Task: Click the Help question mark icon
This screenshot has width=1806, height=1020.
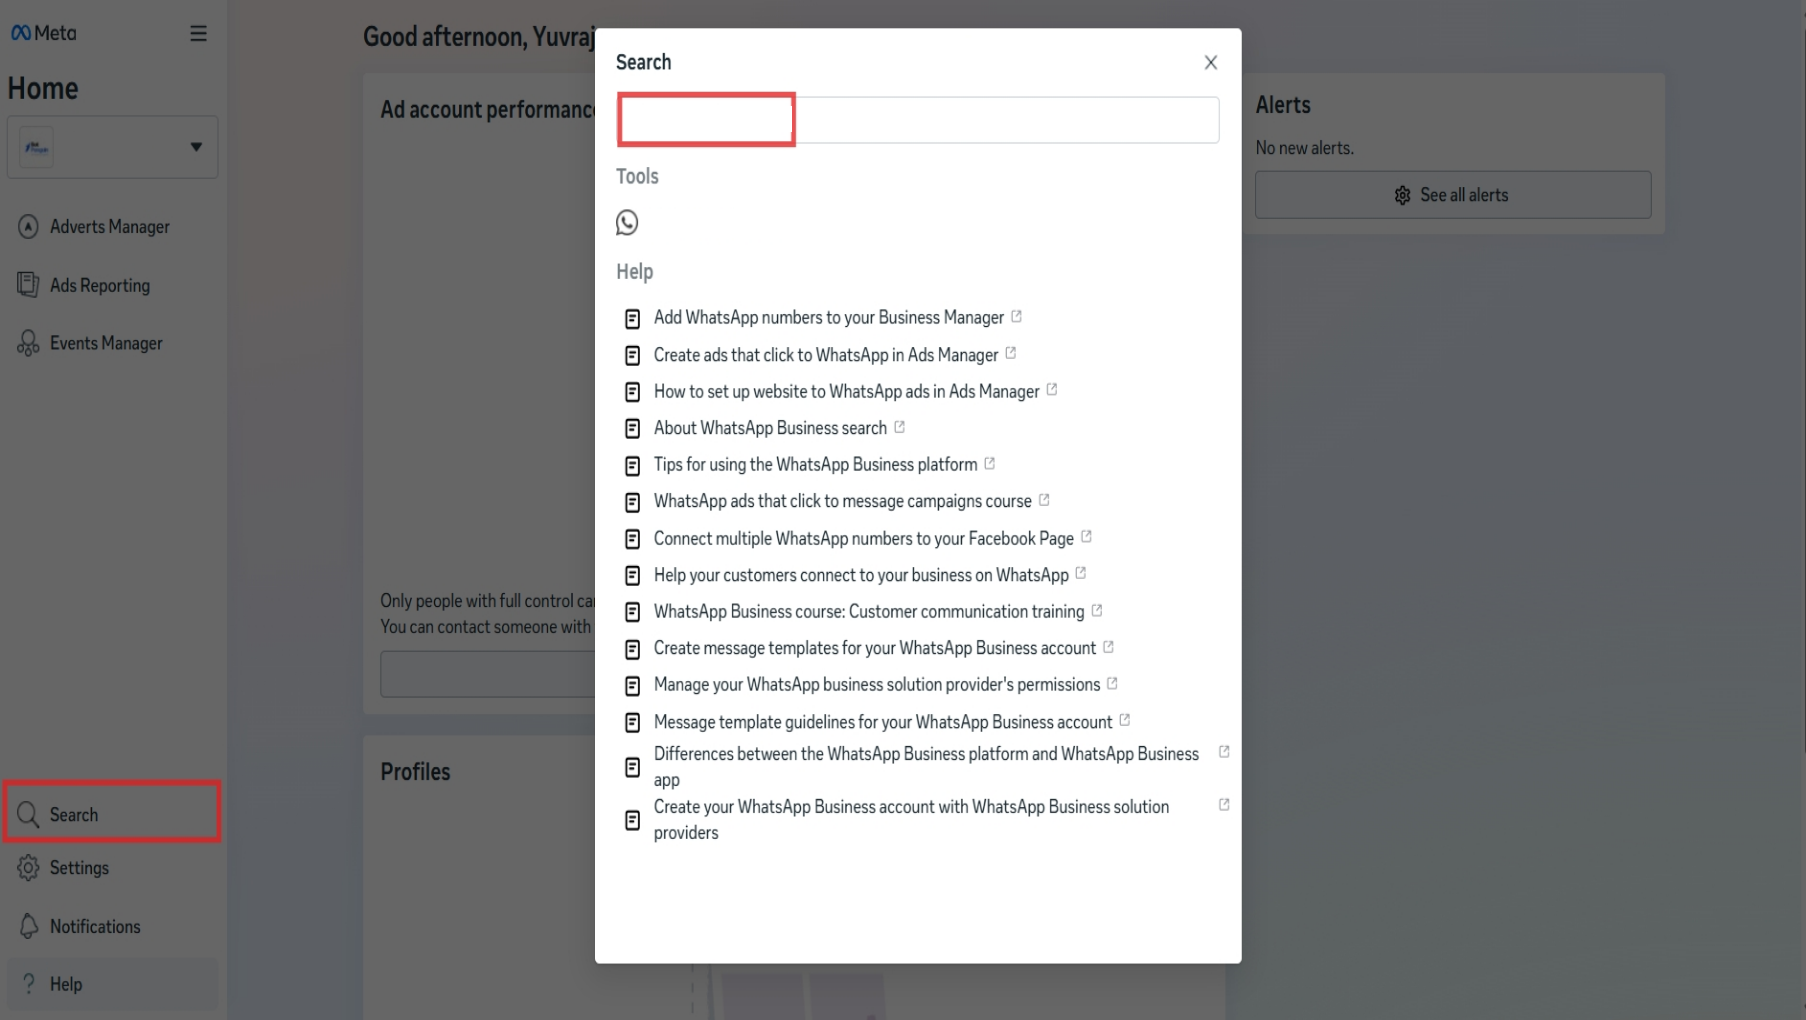Action: (29, 984)
